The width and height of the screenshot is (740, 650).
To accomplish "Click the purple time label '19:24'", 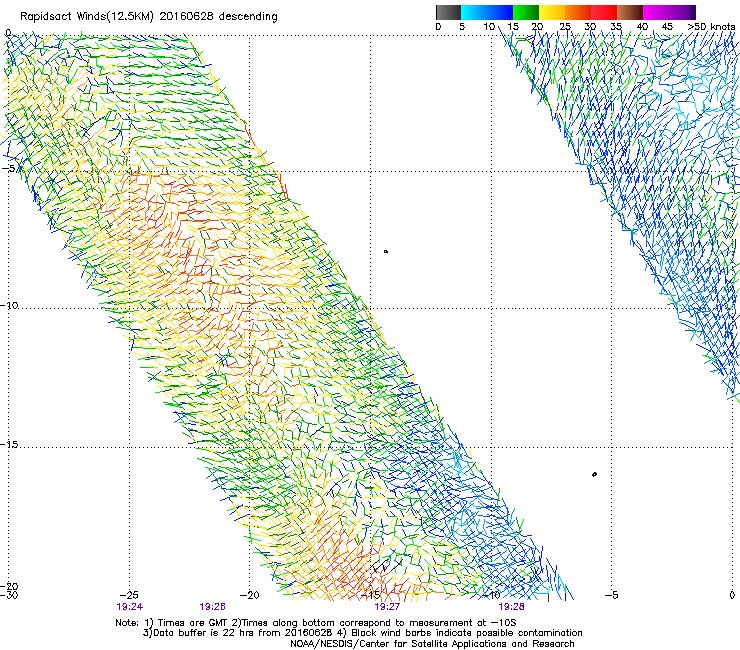I will tap(130, 607).
